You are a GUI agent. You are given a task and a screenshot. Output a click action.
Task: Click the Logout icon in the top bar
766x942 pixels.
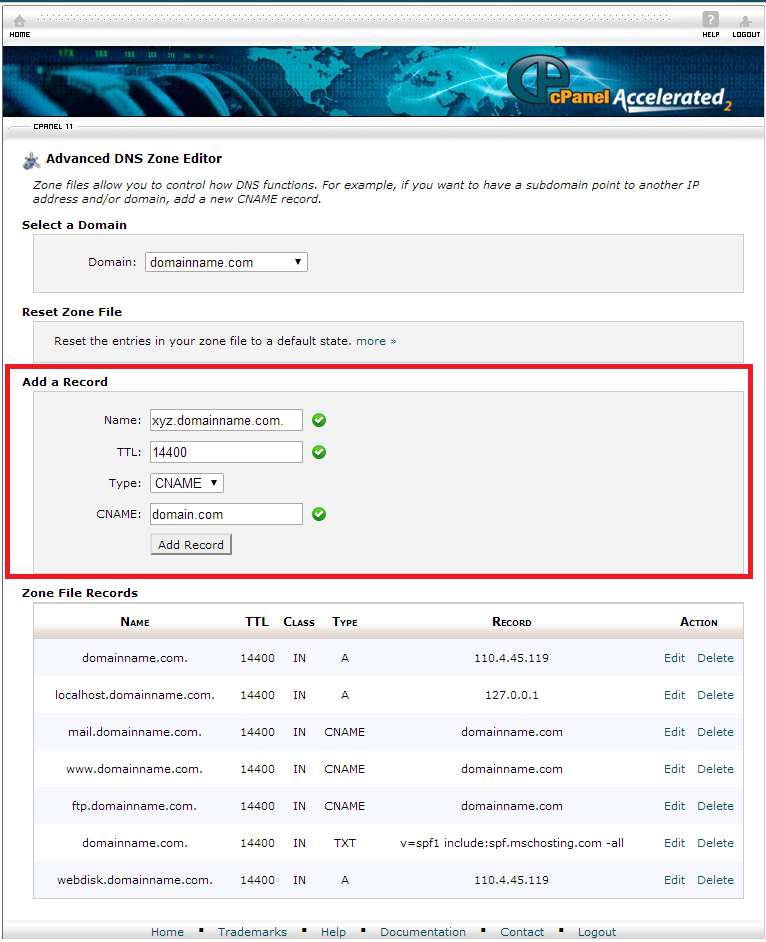(x=746, y=21)
